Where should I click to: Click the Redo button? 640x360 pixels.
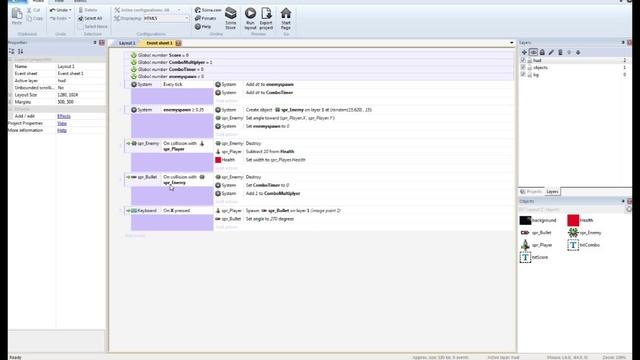(x=58, y=18)
